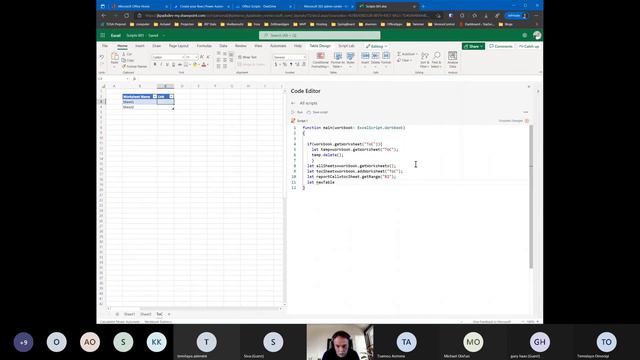Switch to the Insert ribbon tab

tap(140, 46)
